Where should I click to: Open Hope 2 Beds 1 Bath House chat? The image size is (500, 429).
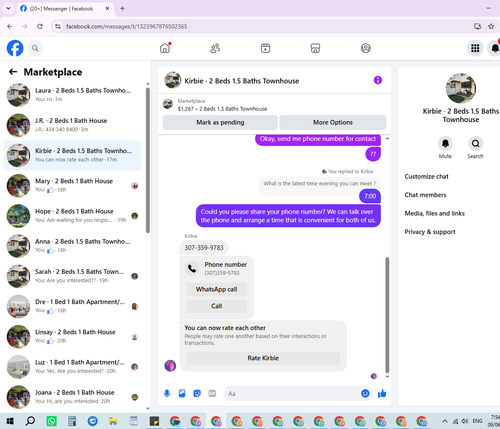coord(72,216)
